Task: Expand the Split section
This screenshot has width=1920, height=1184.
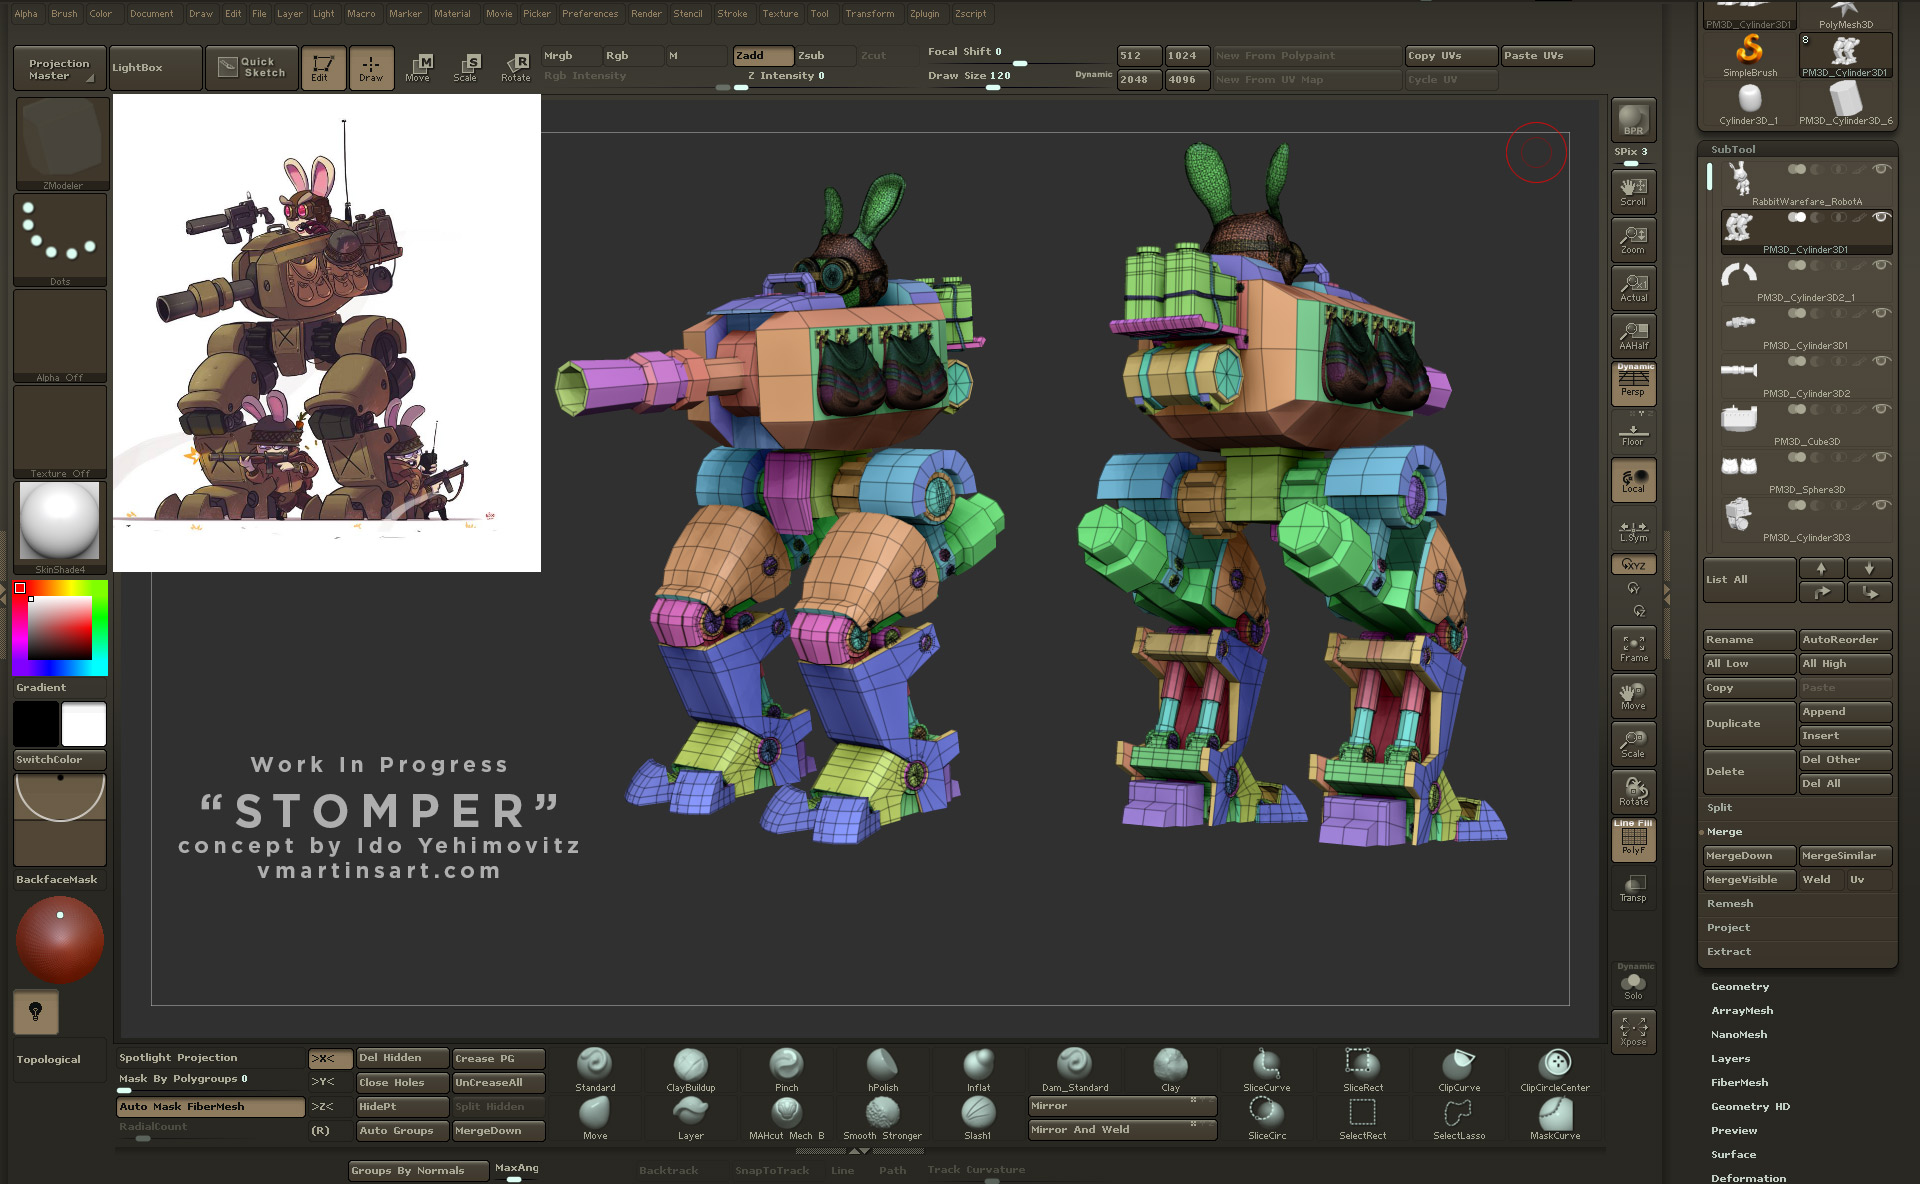Action: tap(1719, 807)
